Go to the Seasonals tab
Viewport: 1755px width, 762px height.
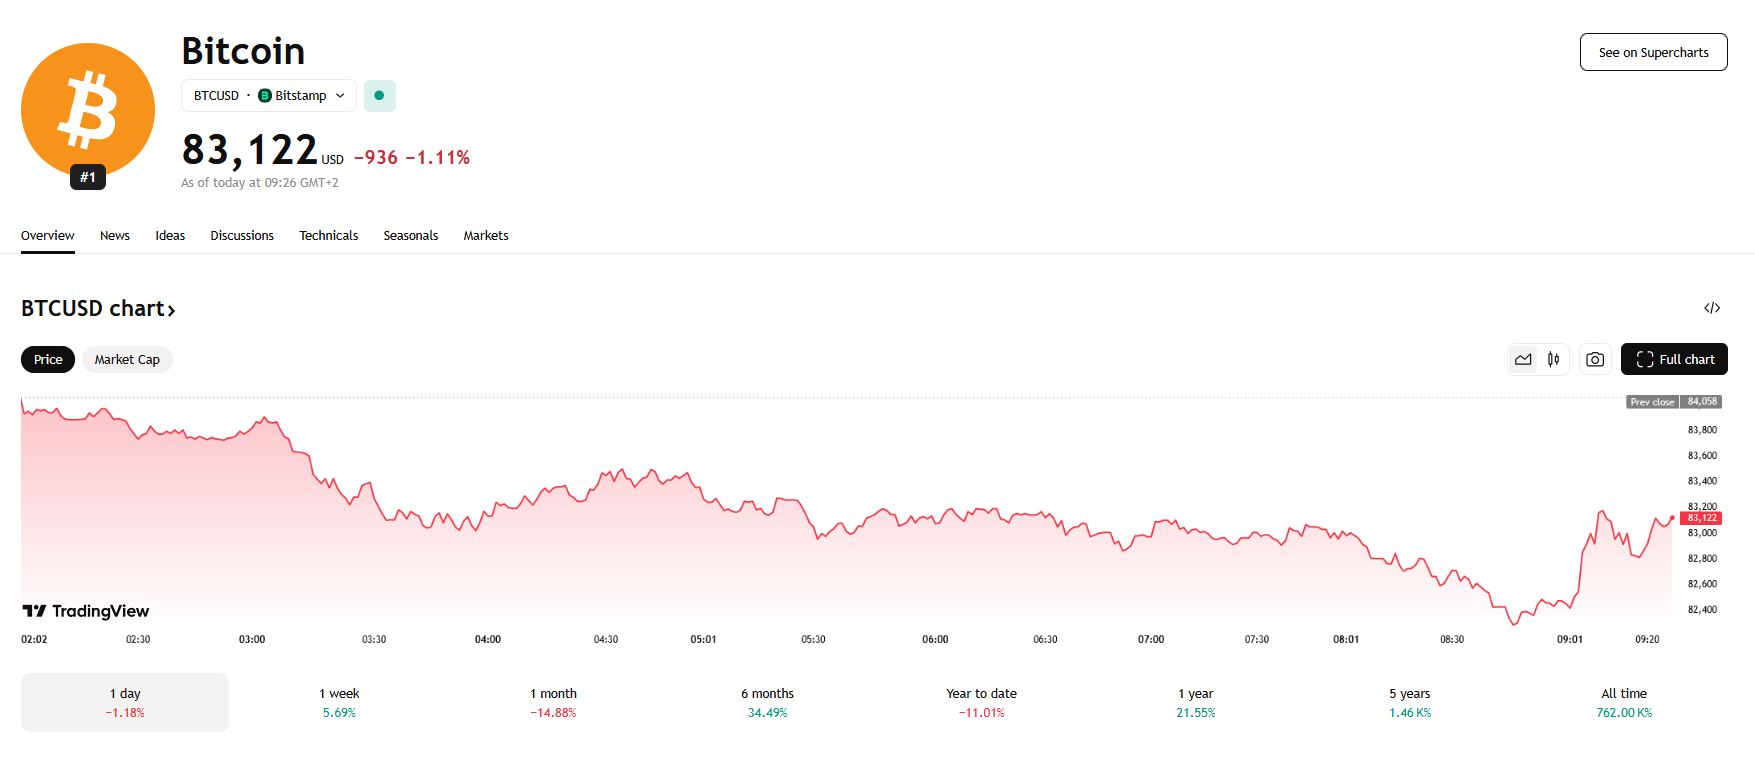(410, 236)
